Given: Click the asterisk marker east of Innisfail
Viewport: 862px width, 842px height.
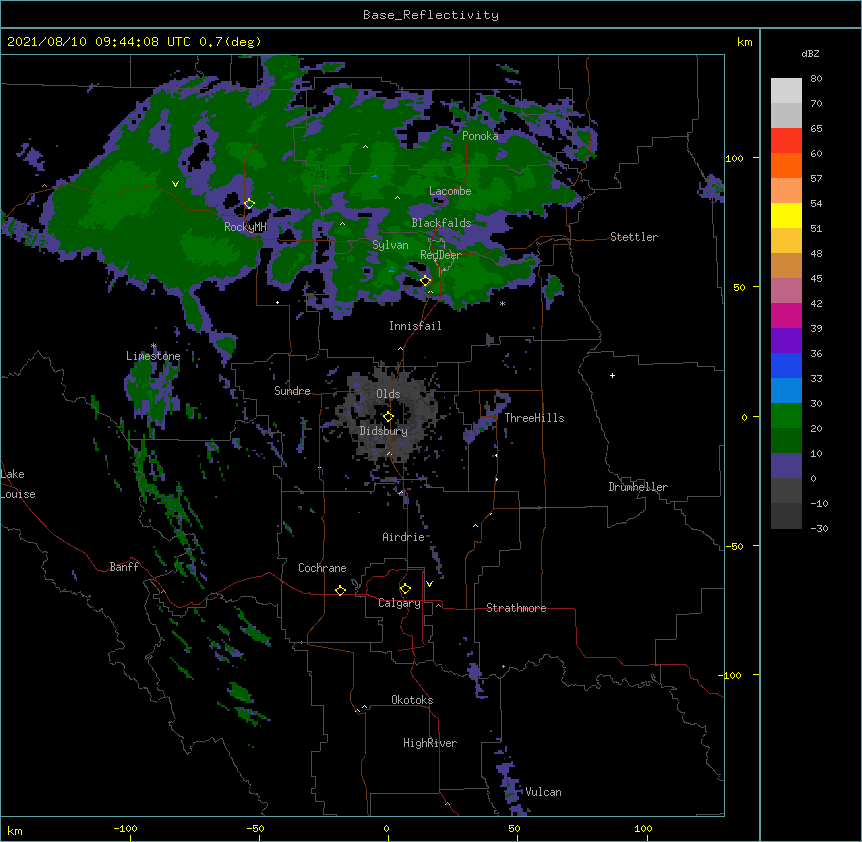Looking at the screenshot, I should click(502, 304).
